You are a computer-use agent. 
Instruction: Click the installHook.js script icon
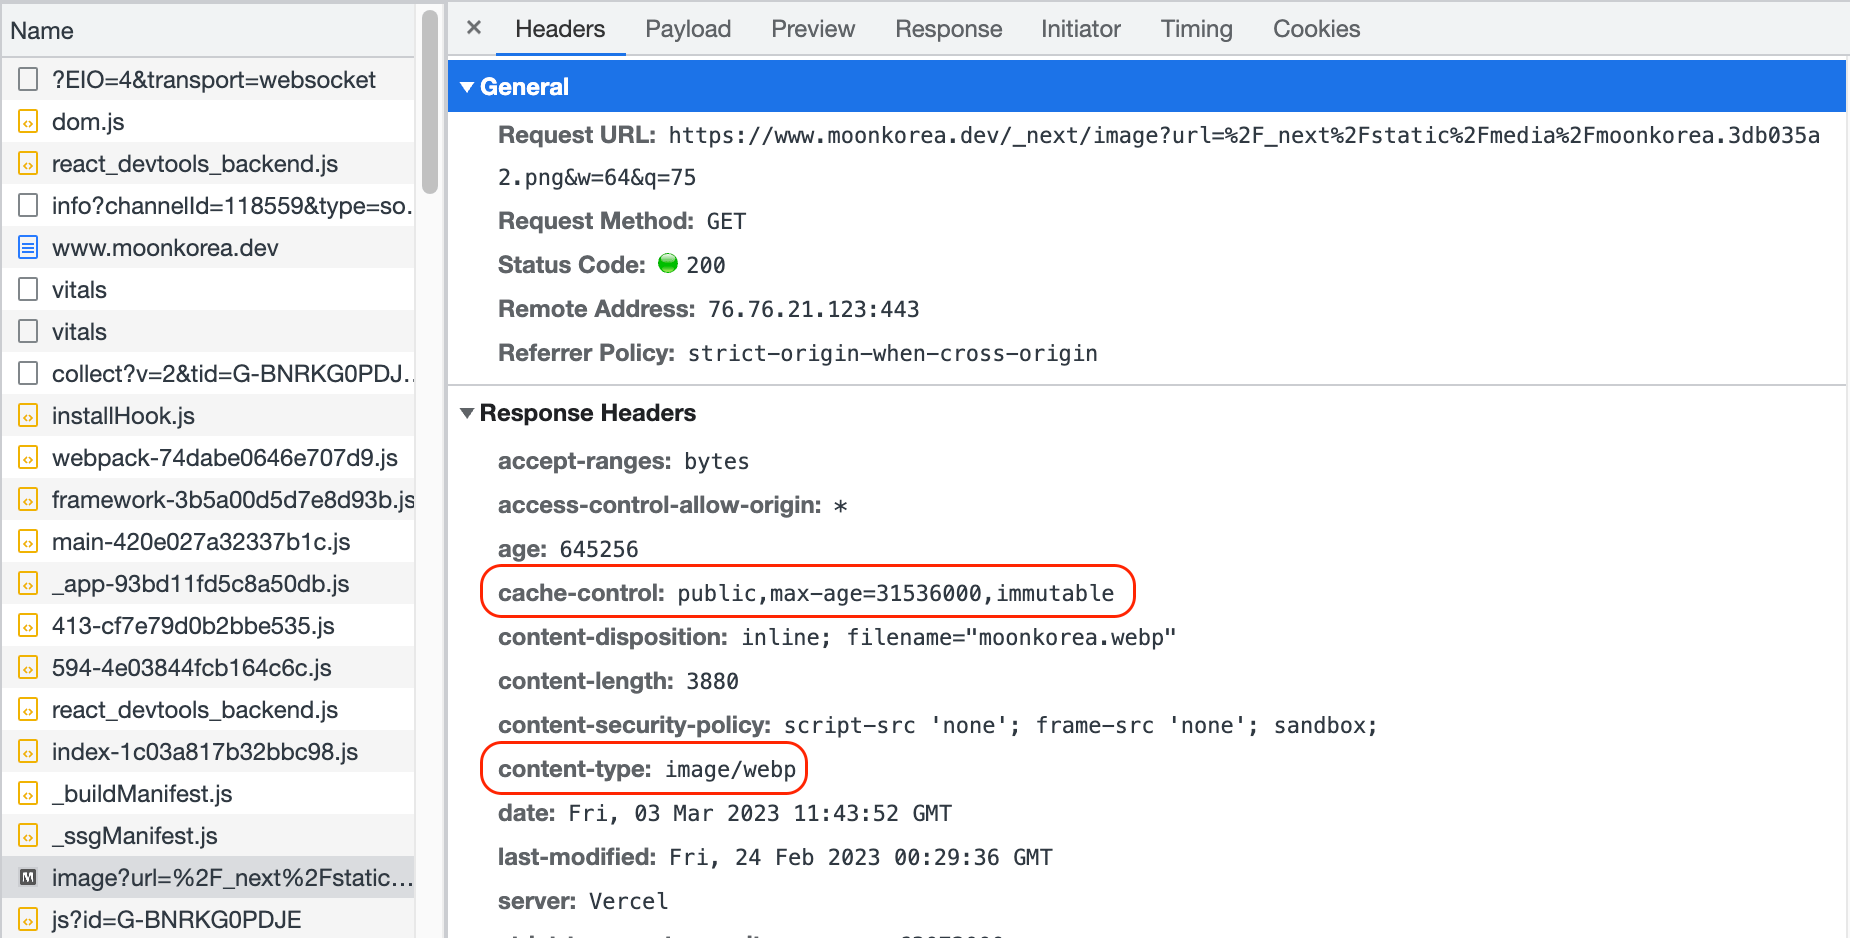[28, 416]
